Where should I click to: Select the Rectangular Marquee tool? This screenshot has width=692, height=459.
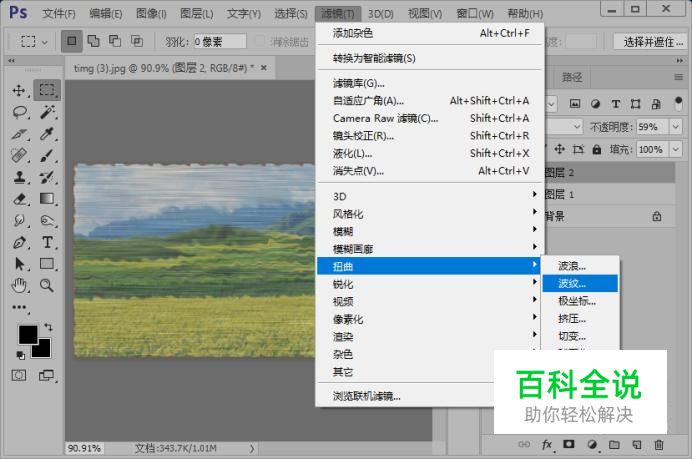[x=47, y=90]
